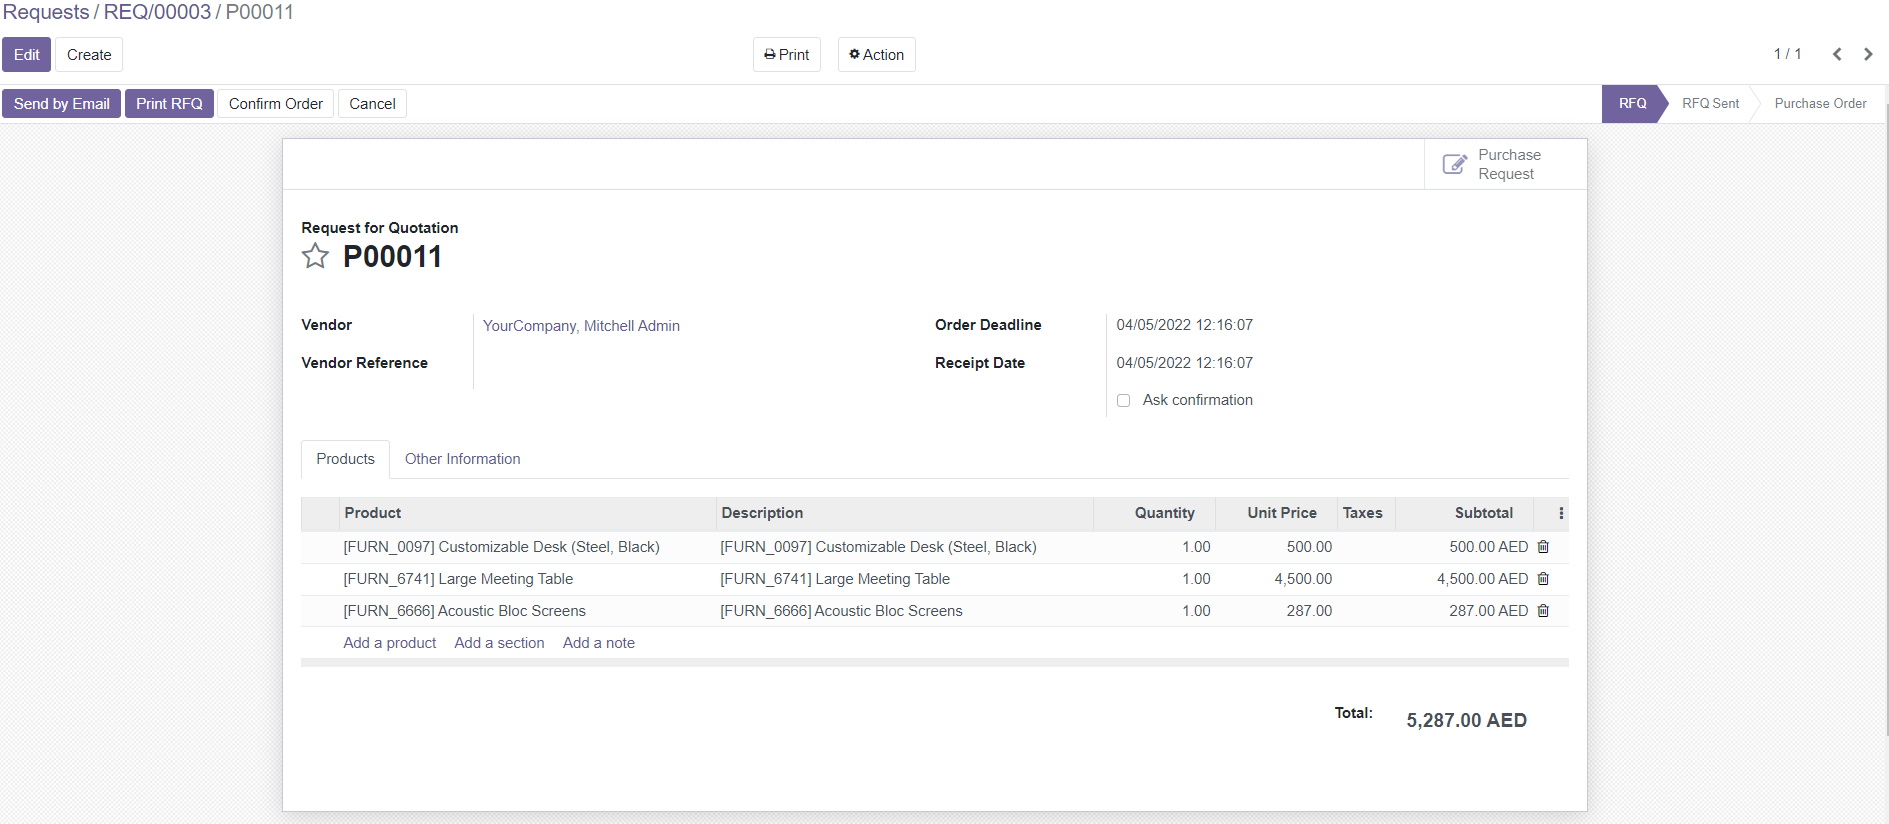The image size is (1889, 824).
Task: Select the Products tab
Action: point(345,459)
